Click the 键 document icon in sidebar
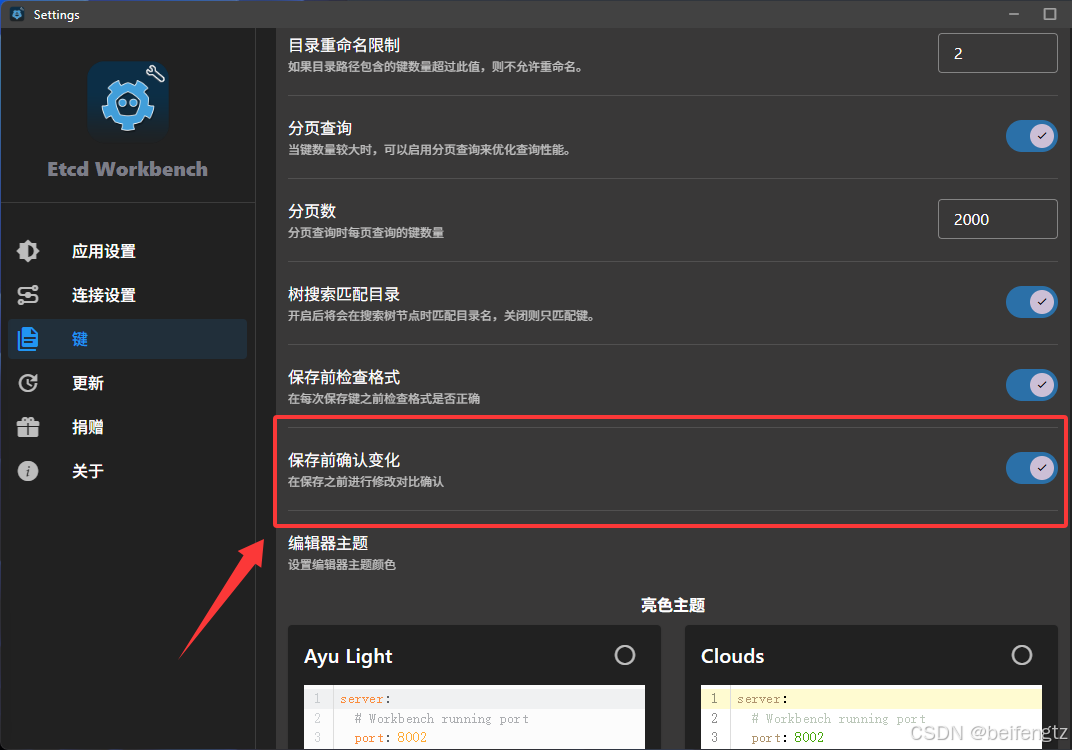The width and height of the screenshot is (1072, 750). (x=28, y=338)
